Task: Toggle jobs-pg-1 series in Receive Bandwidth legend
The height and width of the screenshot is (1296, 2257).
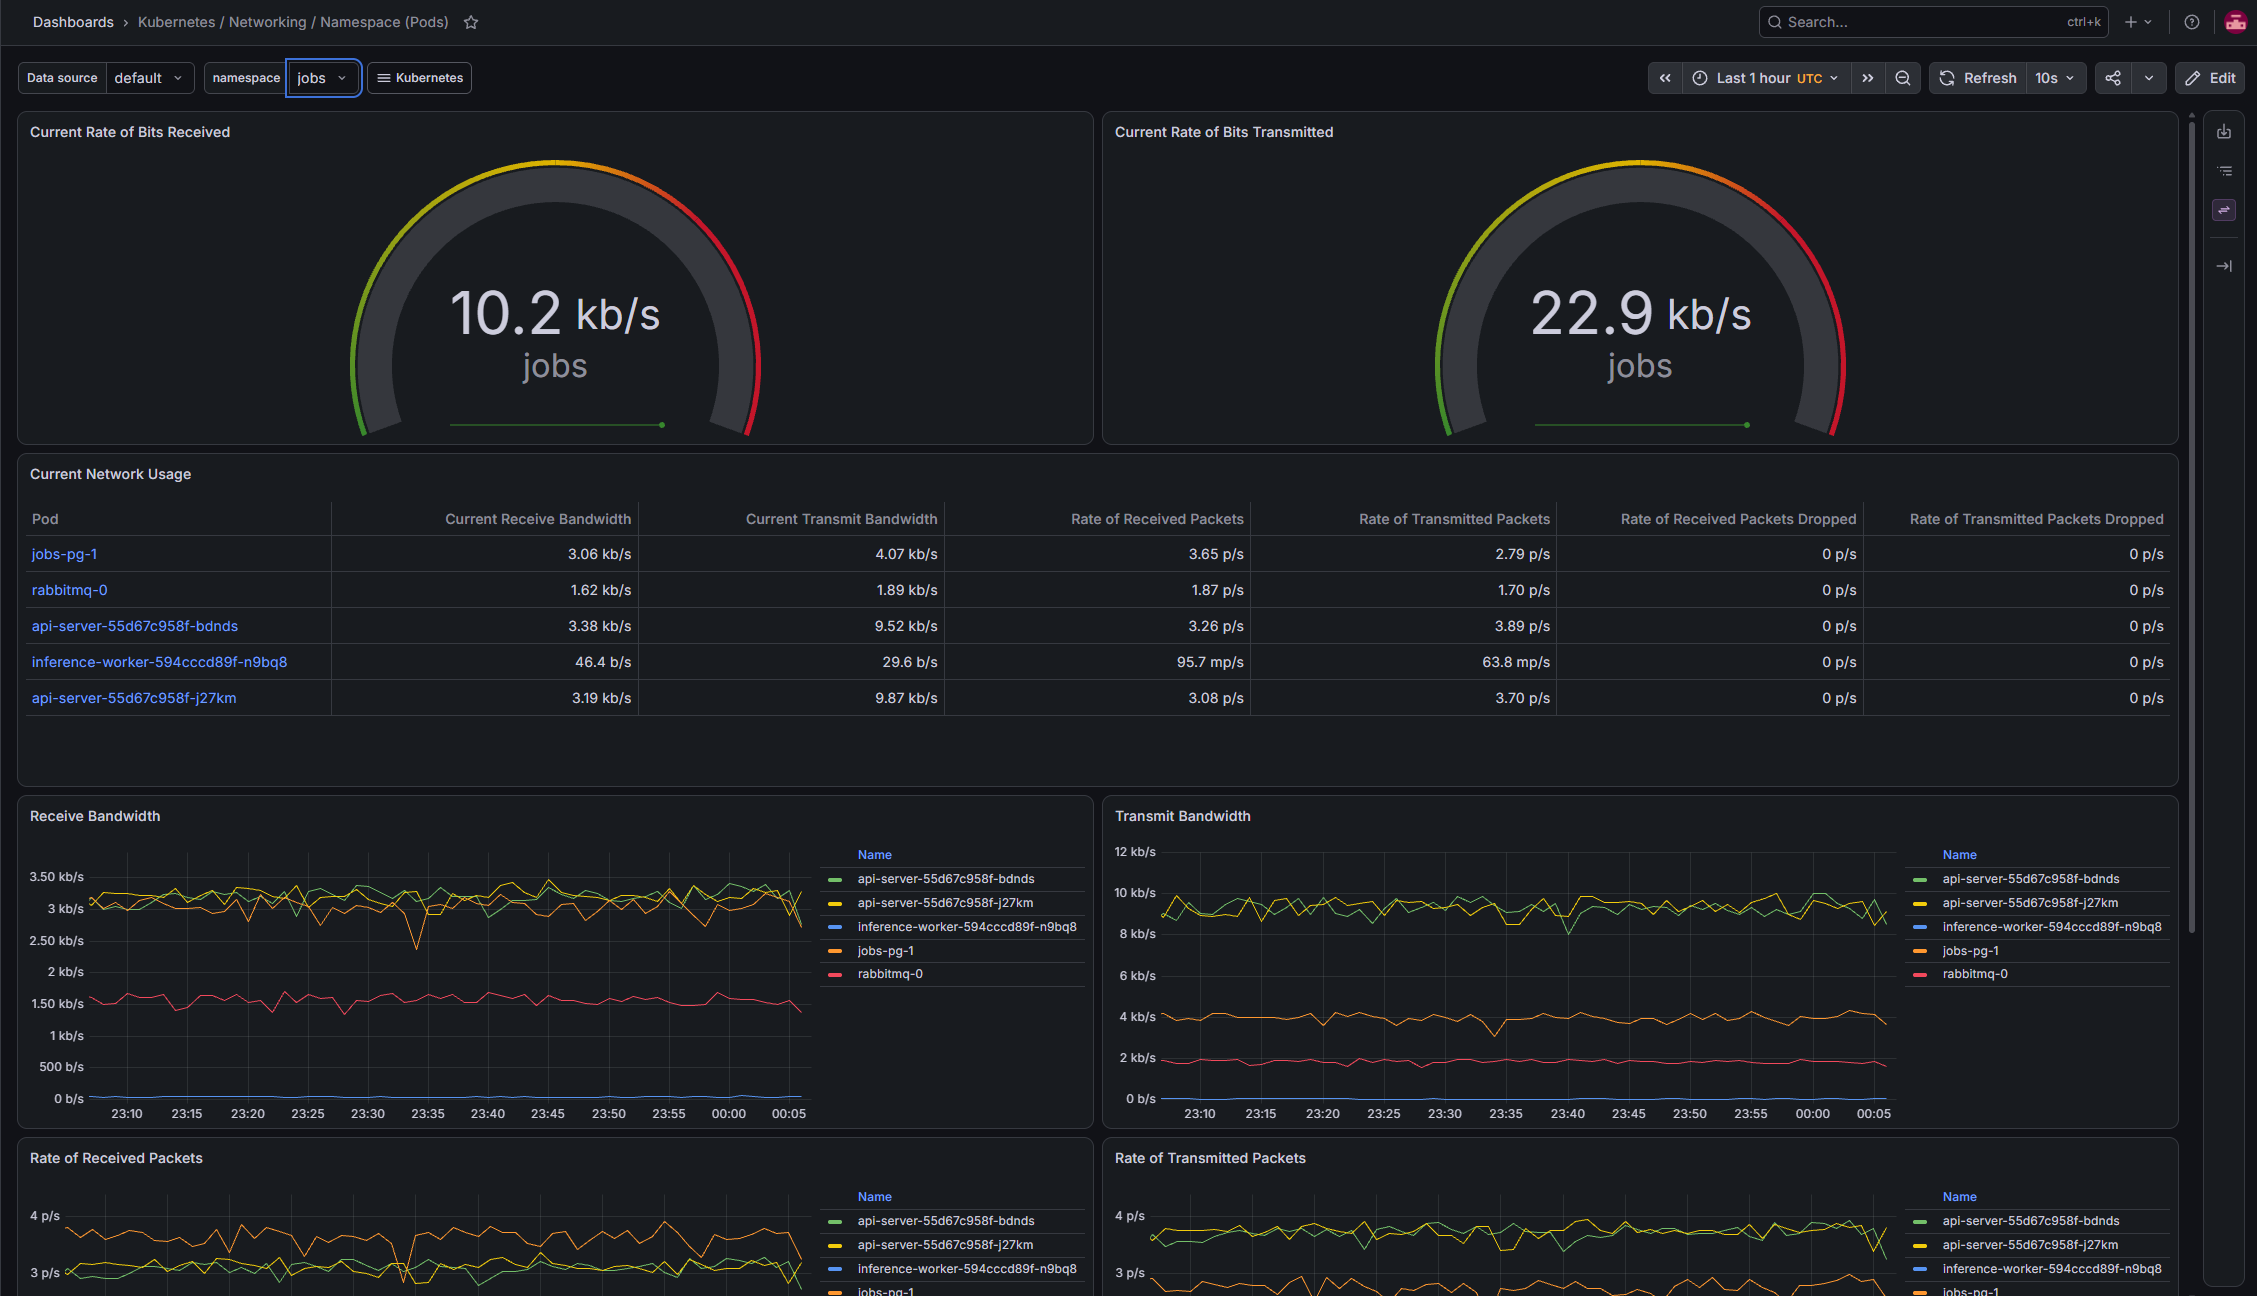Action: click(x=885, y=951)
